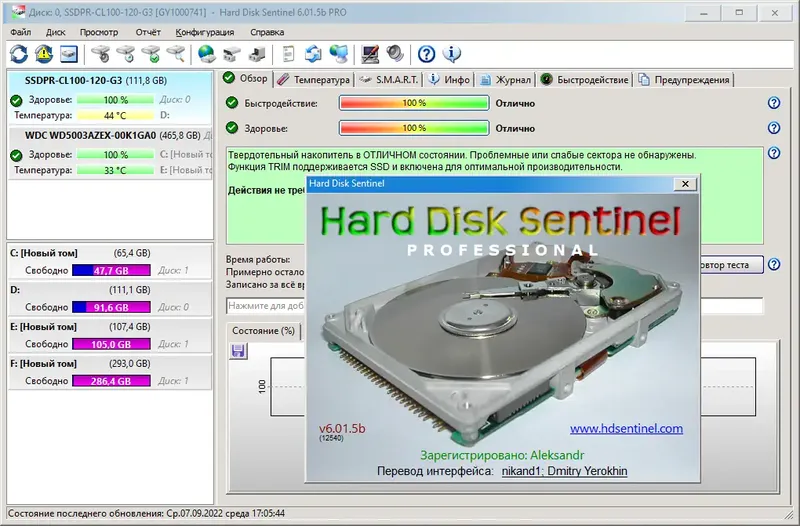This screenshot has width=800, height=526.
Task: Open the Файл menu
Action: tap(20, 32)
